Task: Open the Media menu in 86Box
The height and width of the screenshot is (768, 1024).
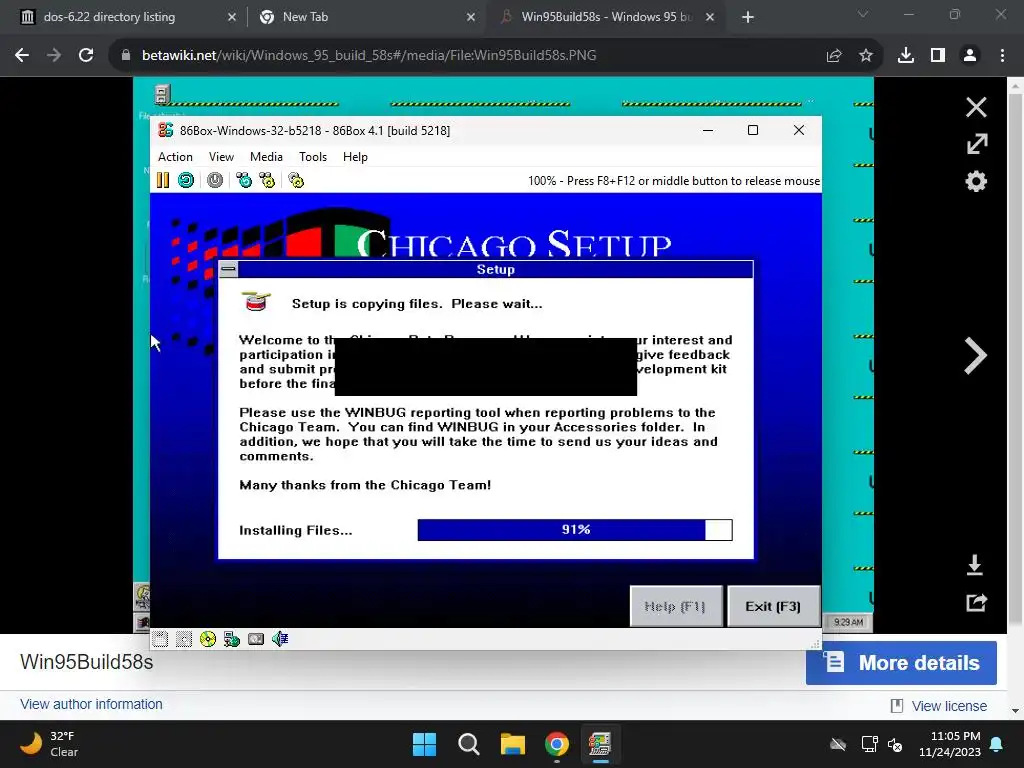Action: point(266,157)
